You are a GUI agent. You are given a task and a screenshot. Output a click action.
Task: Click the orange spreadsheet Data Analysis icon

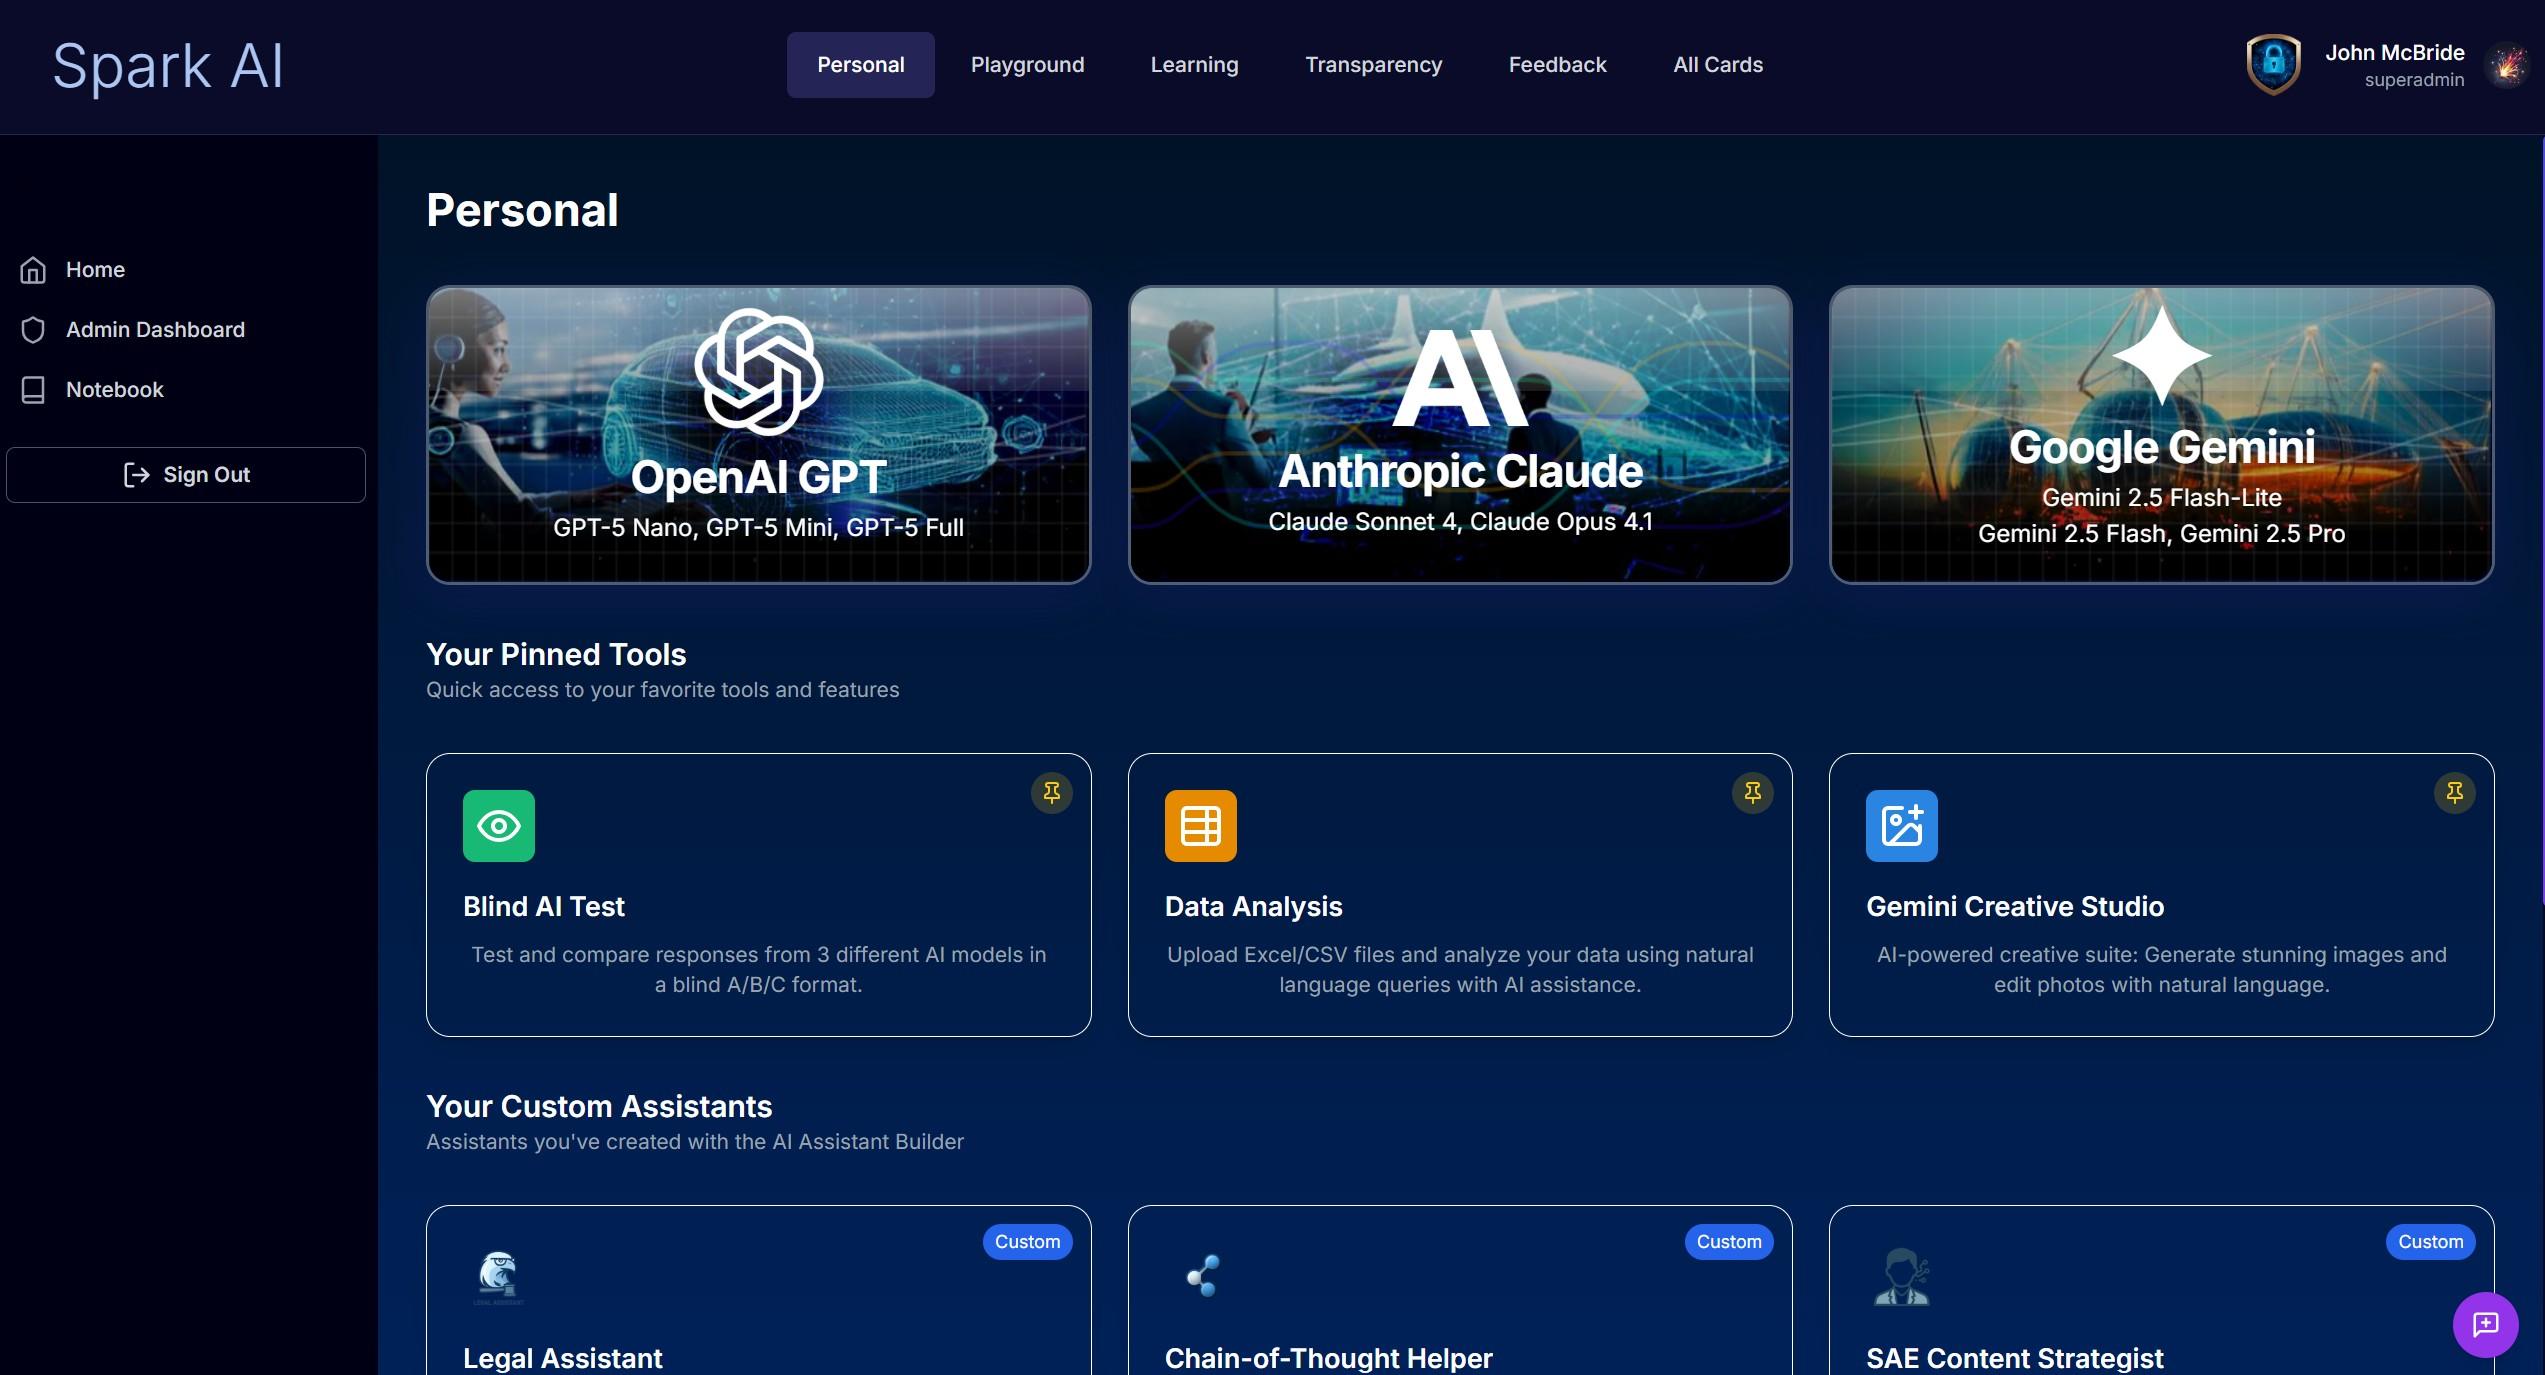tap(1200, 826)
